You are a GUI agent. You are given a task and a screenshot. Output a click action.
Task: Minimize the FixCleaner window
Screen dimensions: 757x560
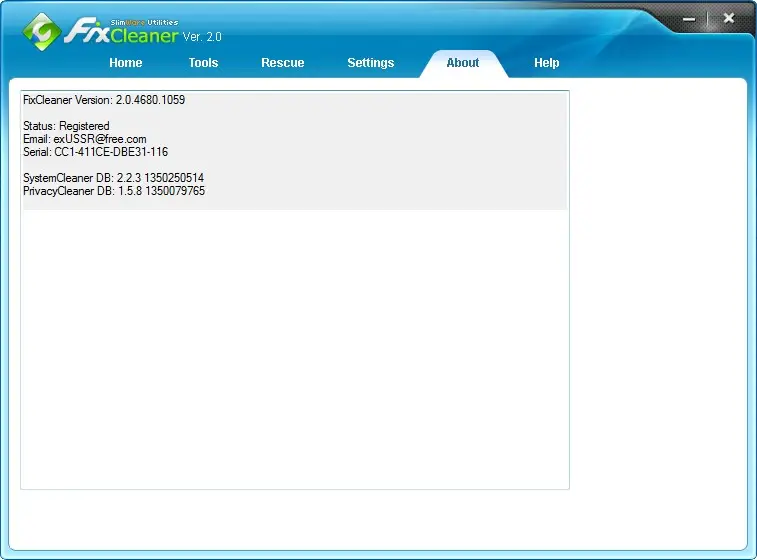pyautogui.click(x=689, y=19)
